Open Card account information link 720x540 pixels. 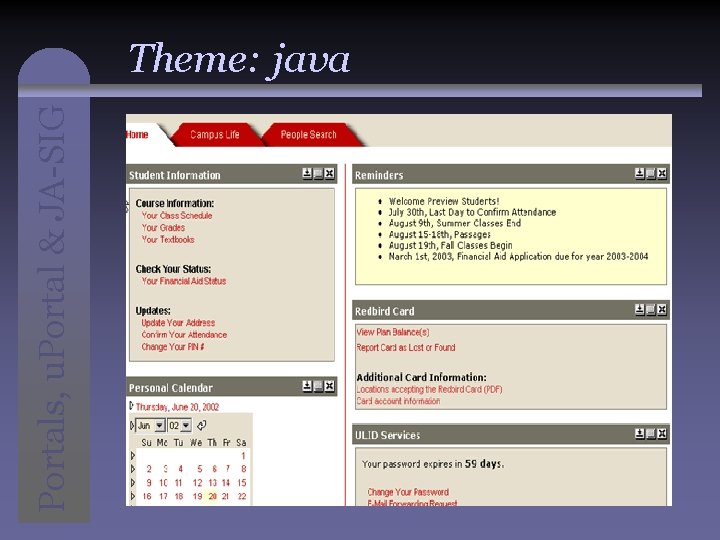tap(398, 401)
